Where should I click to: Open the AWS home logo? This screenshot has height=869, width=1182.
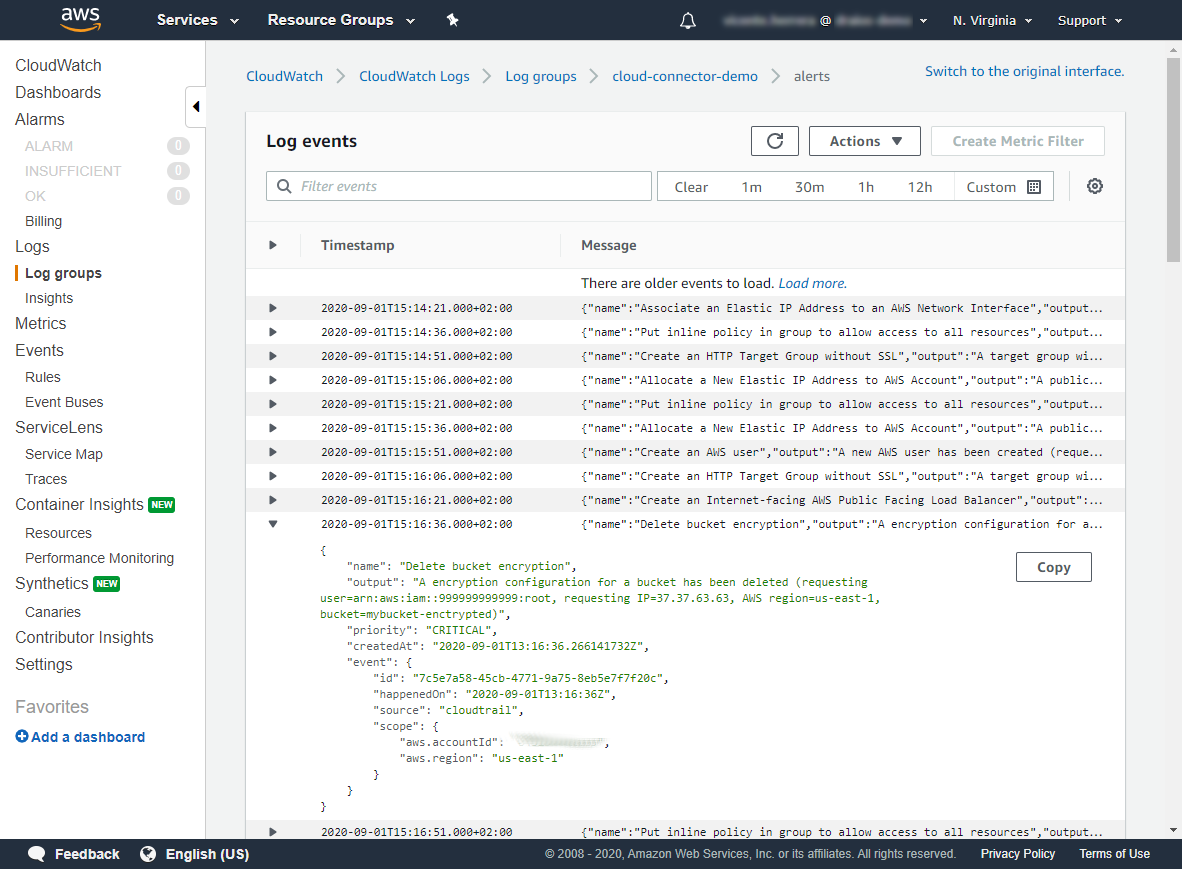point(81,20)
